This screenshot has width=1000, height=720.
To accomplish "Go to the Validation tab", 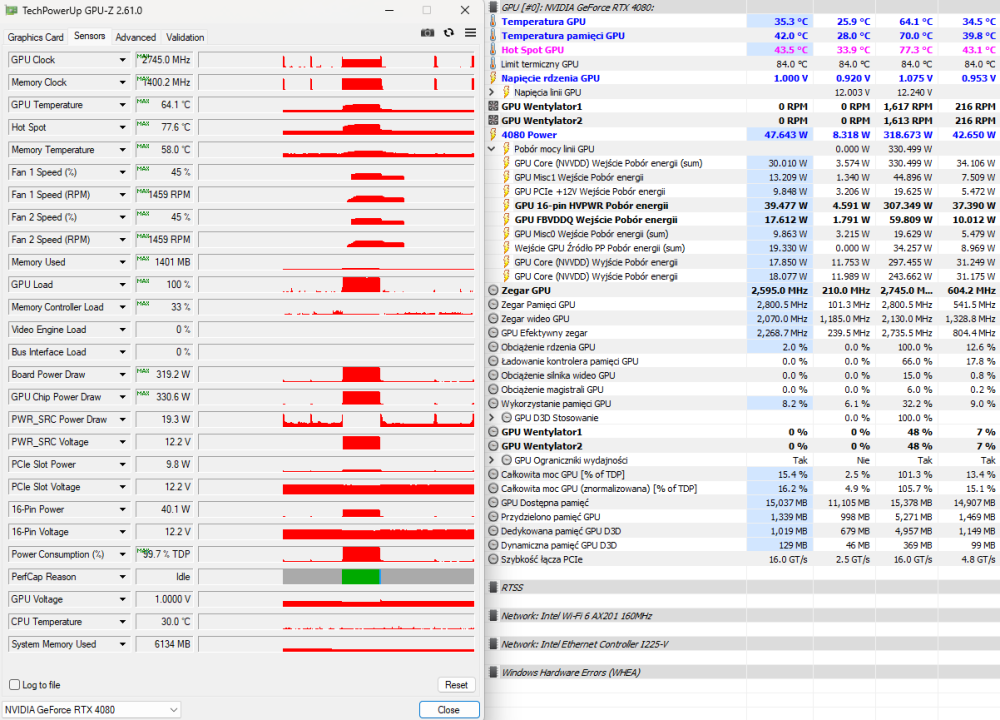I will click(185, 37).
